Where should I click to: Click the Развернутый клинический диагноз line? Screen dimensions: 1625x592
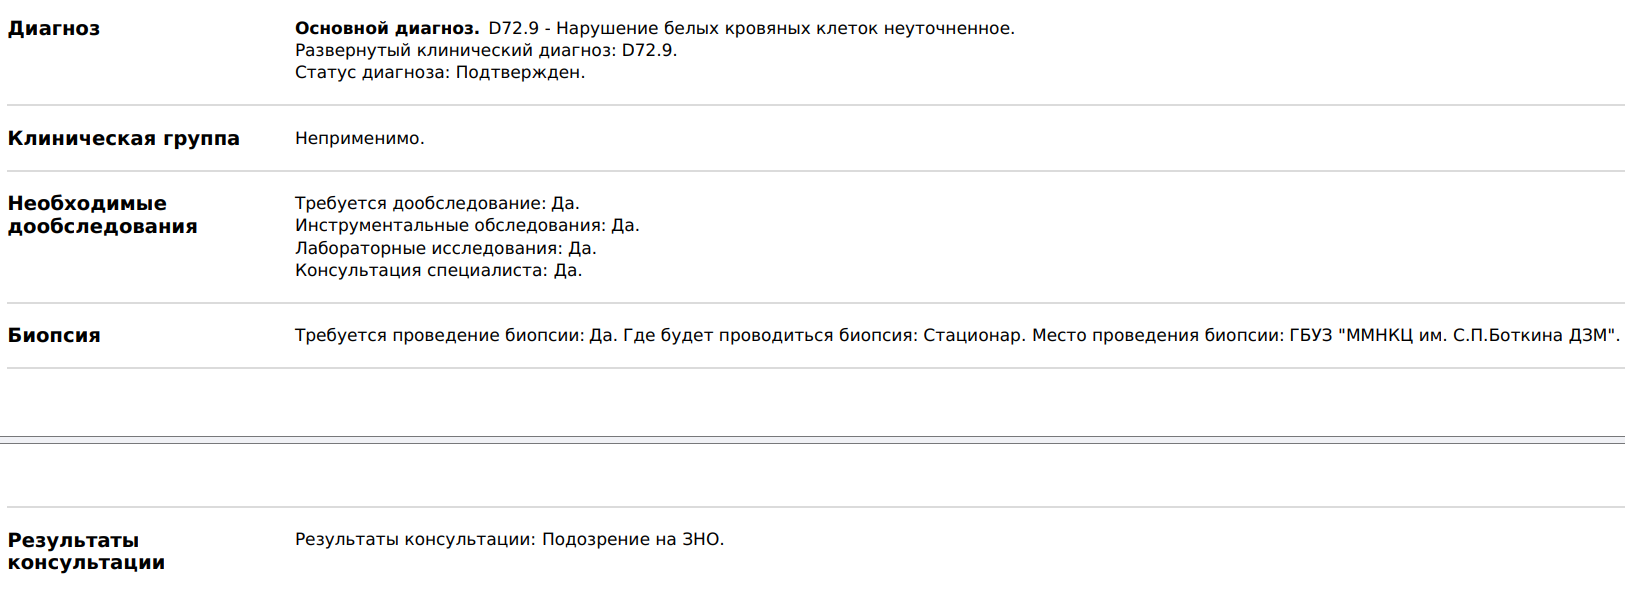point(486,51)
